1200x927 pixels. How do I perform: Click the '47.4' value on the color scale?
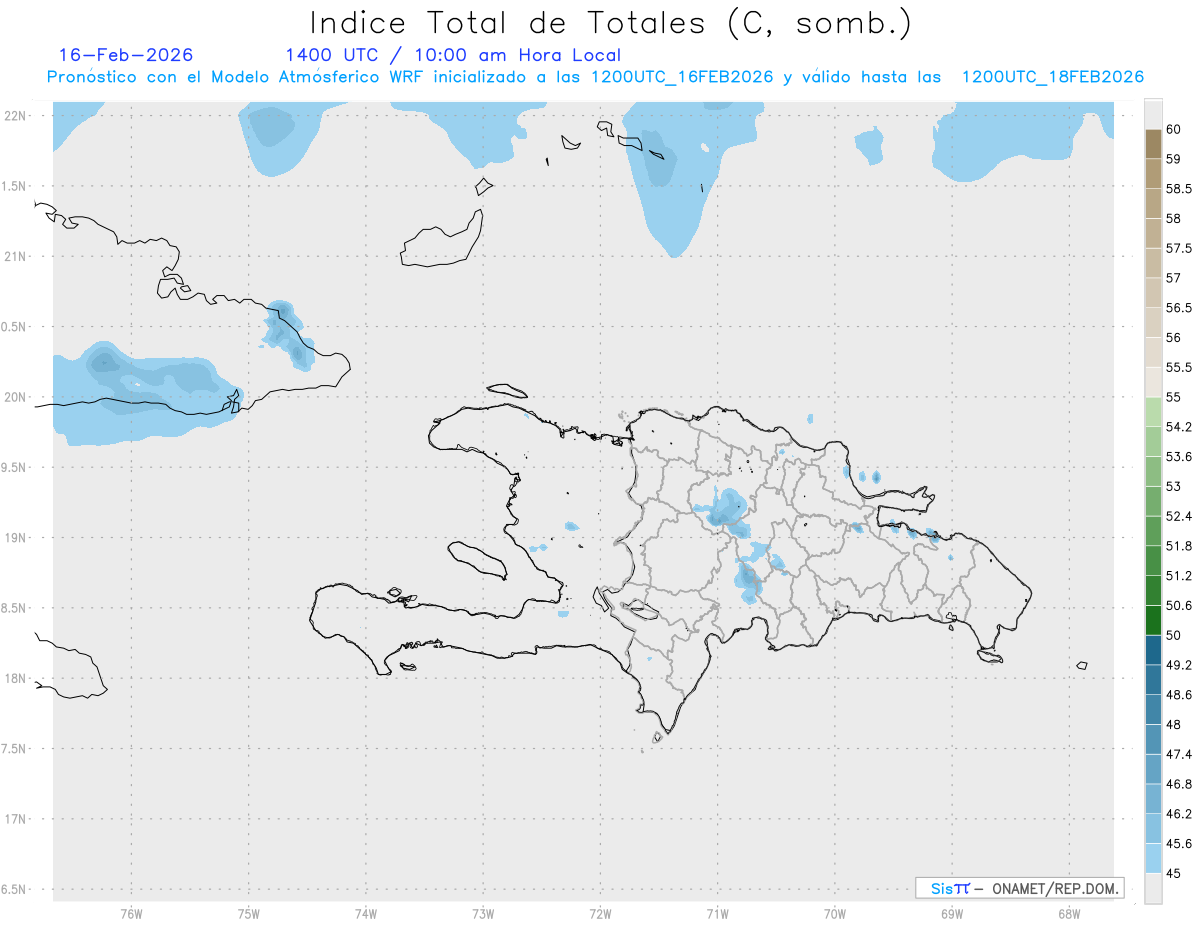coord(1179,754)
